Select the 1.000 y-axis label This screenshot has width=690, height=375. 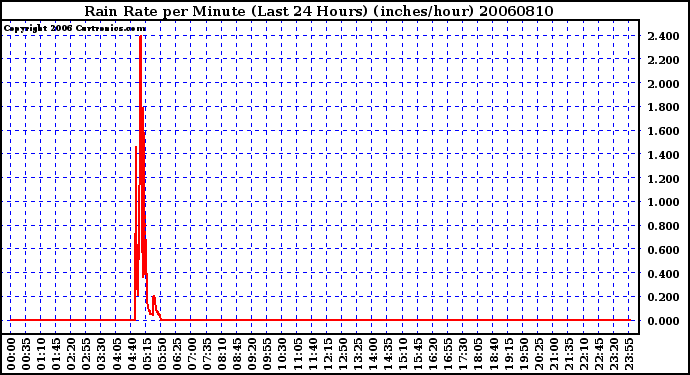pos(663,202)
